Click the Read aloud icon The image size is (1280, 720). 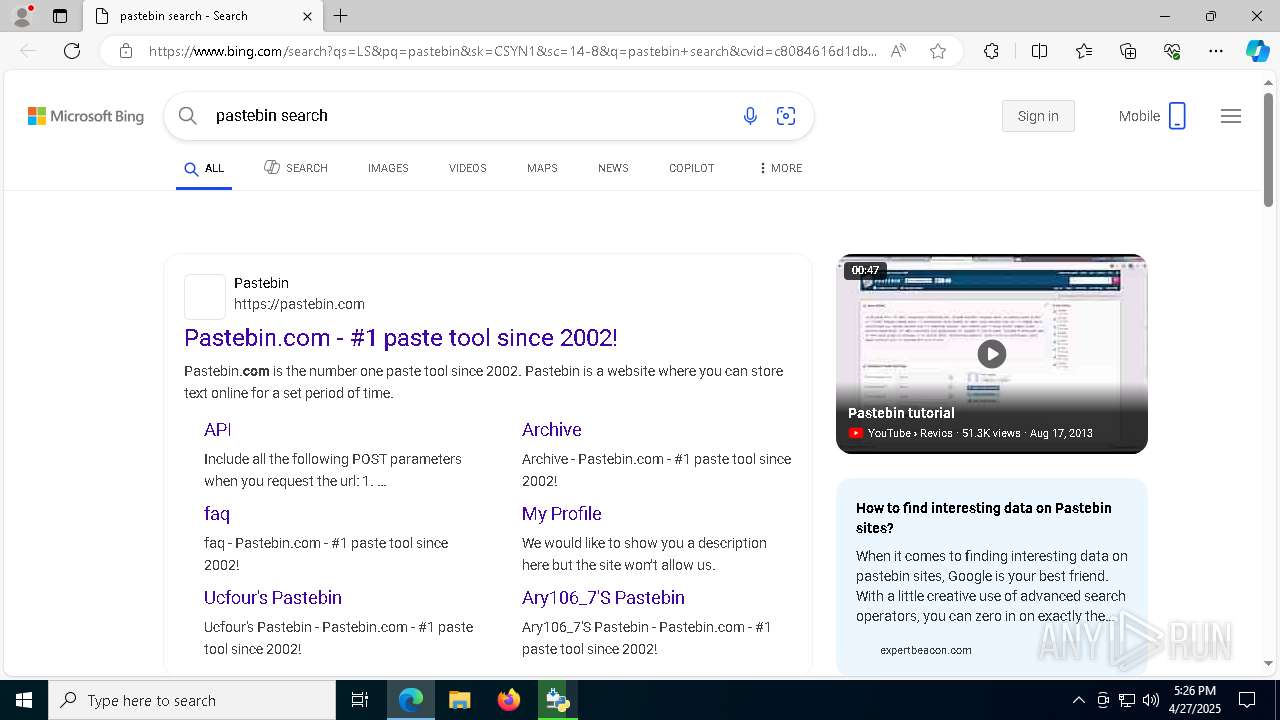[x=898, y=51]
